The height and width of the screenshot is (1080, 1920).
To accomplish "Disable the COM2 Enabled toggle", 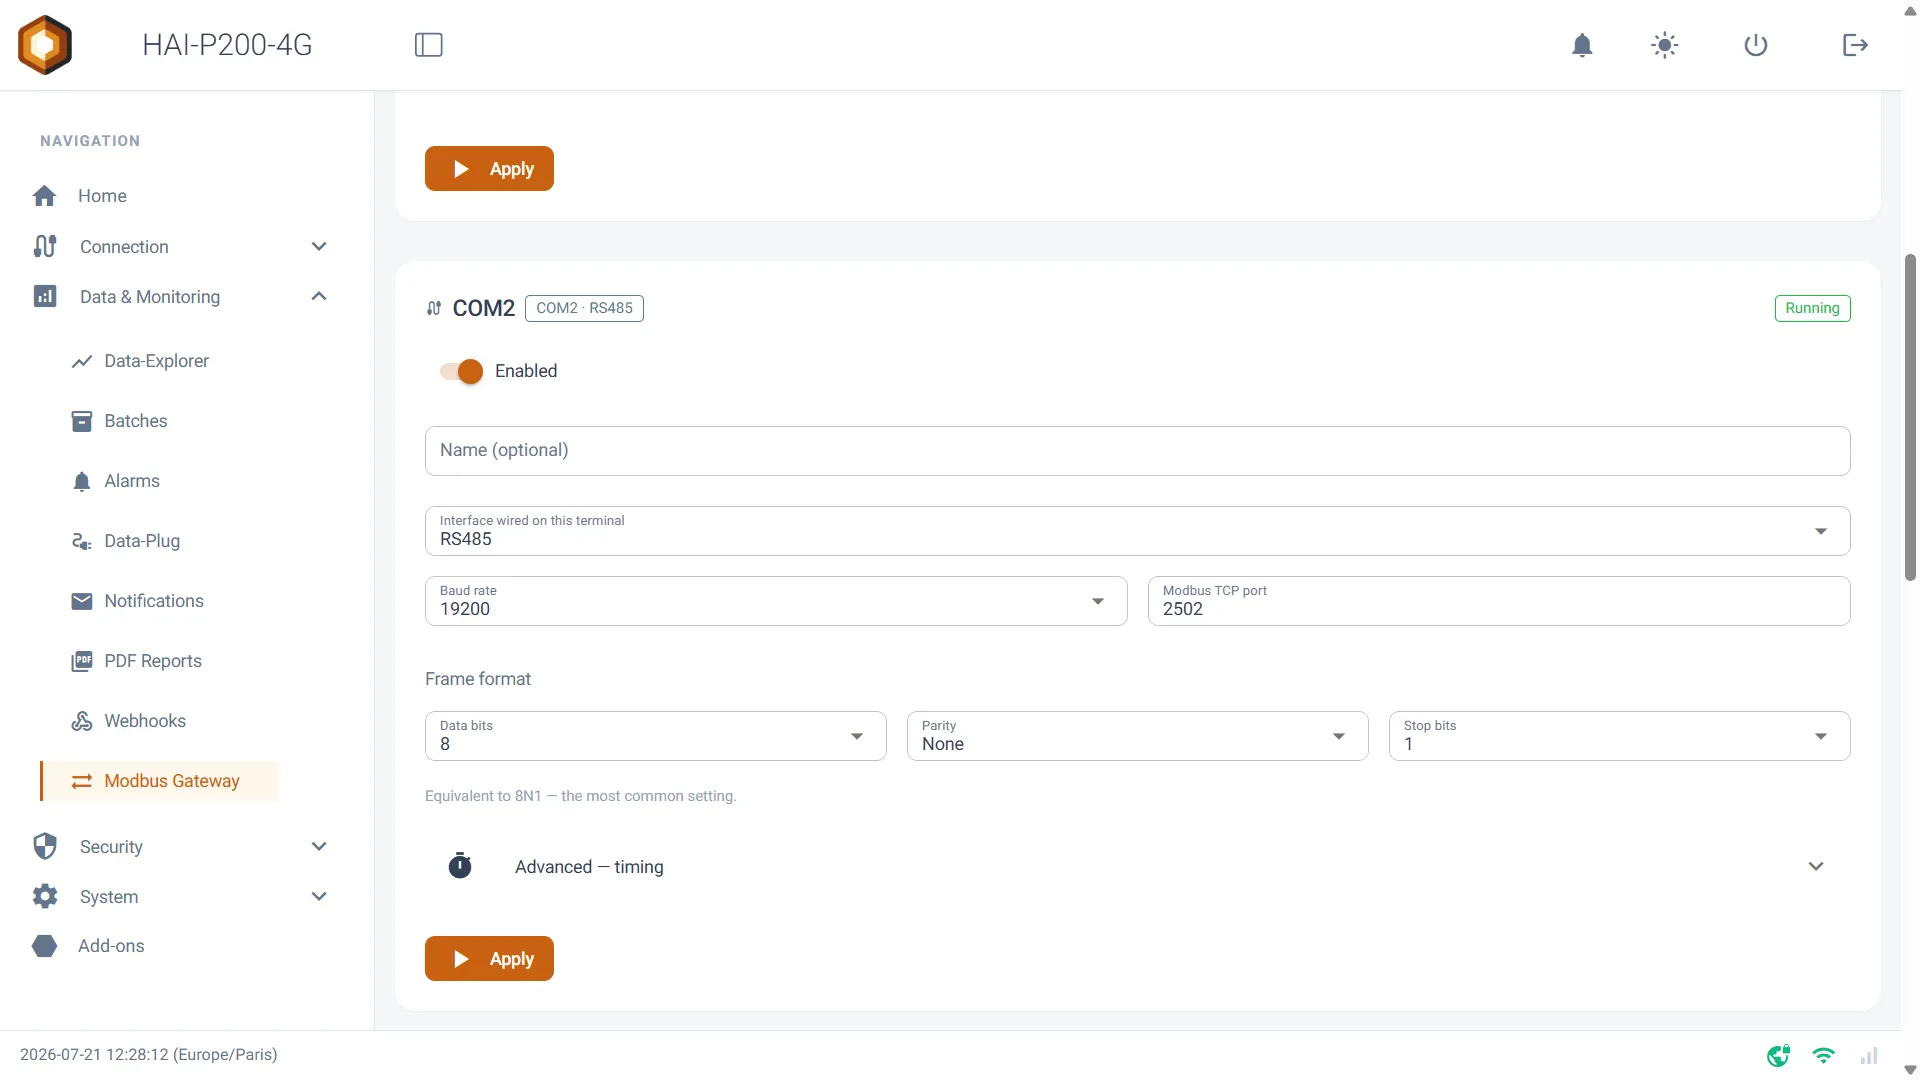I will [x=462, y=371].
